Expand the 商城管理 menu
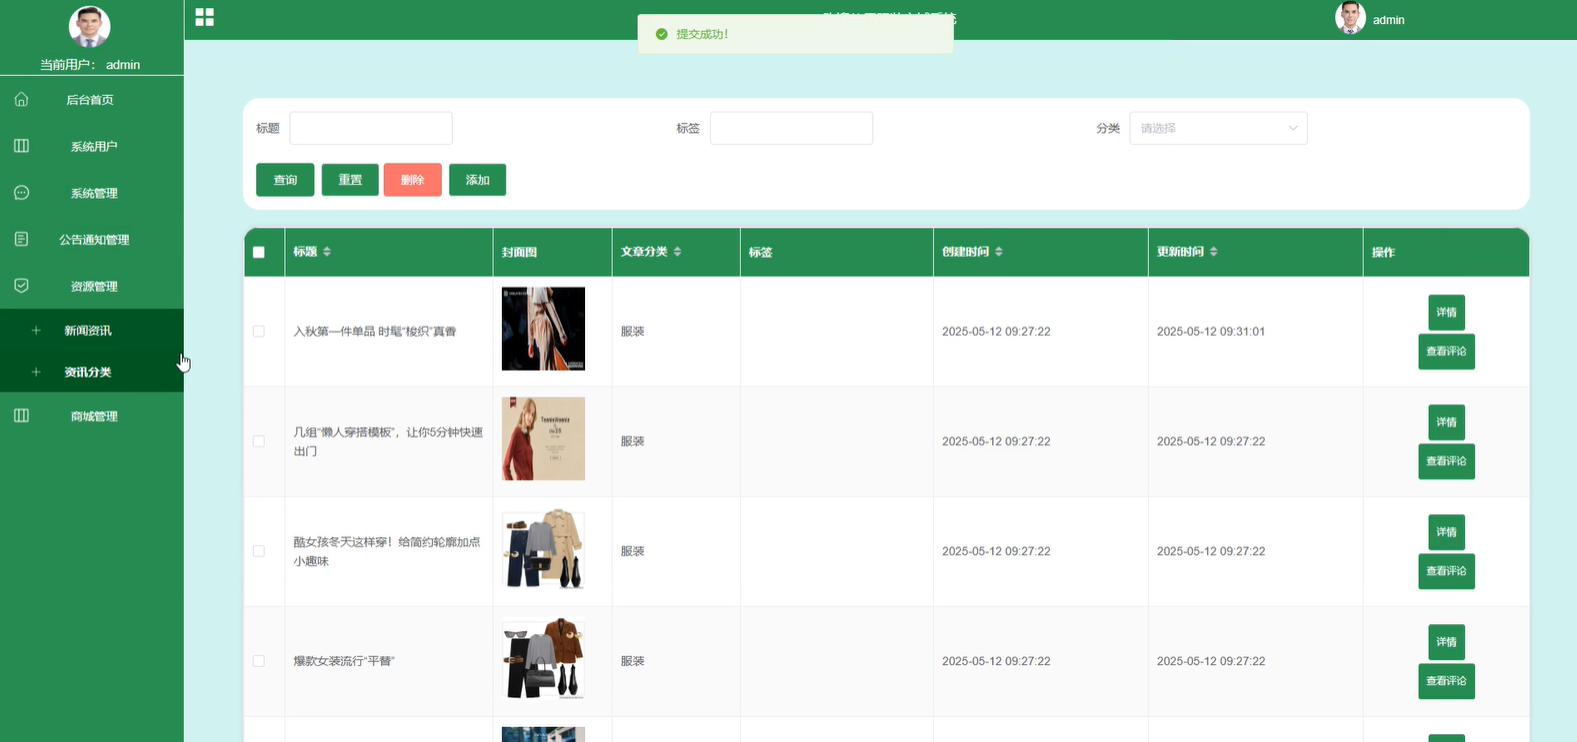This screenshot has height=742, width=1577. click(91, 415)
